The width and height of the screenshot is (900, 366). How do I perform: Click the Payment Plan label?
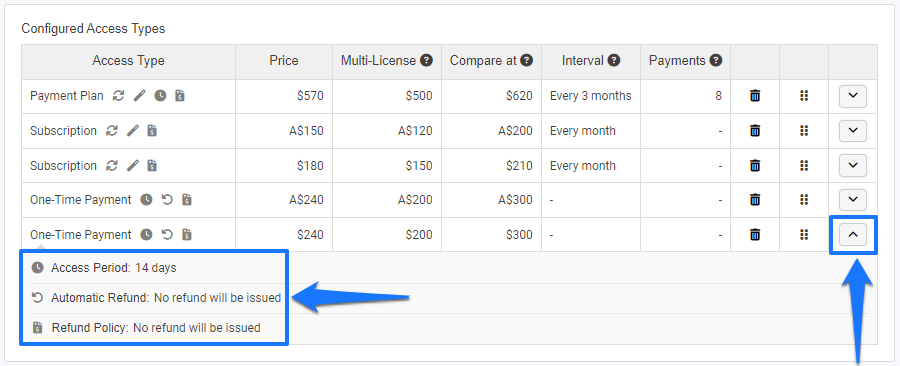click(x=67, y=96)
